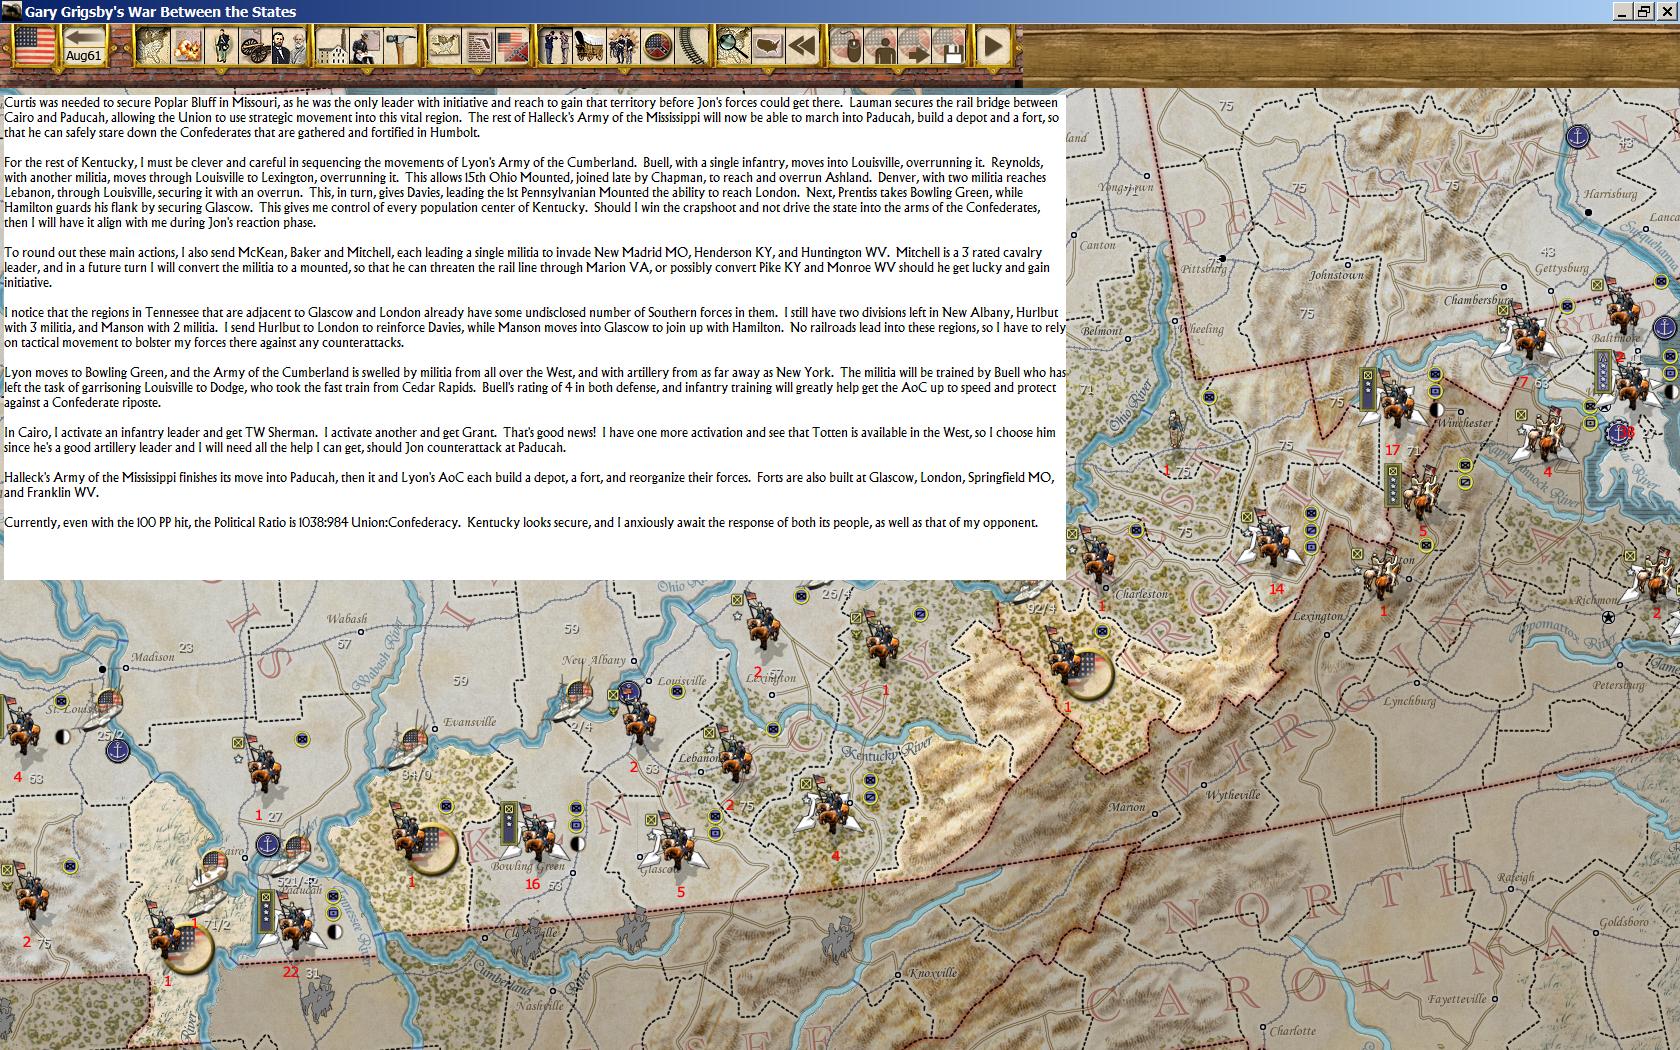Click the double-arrow rewind button

coord(802,45)
